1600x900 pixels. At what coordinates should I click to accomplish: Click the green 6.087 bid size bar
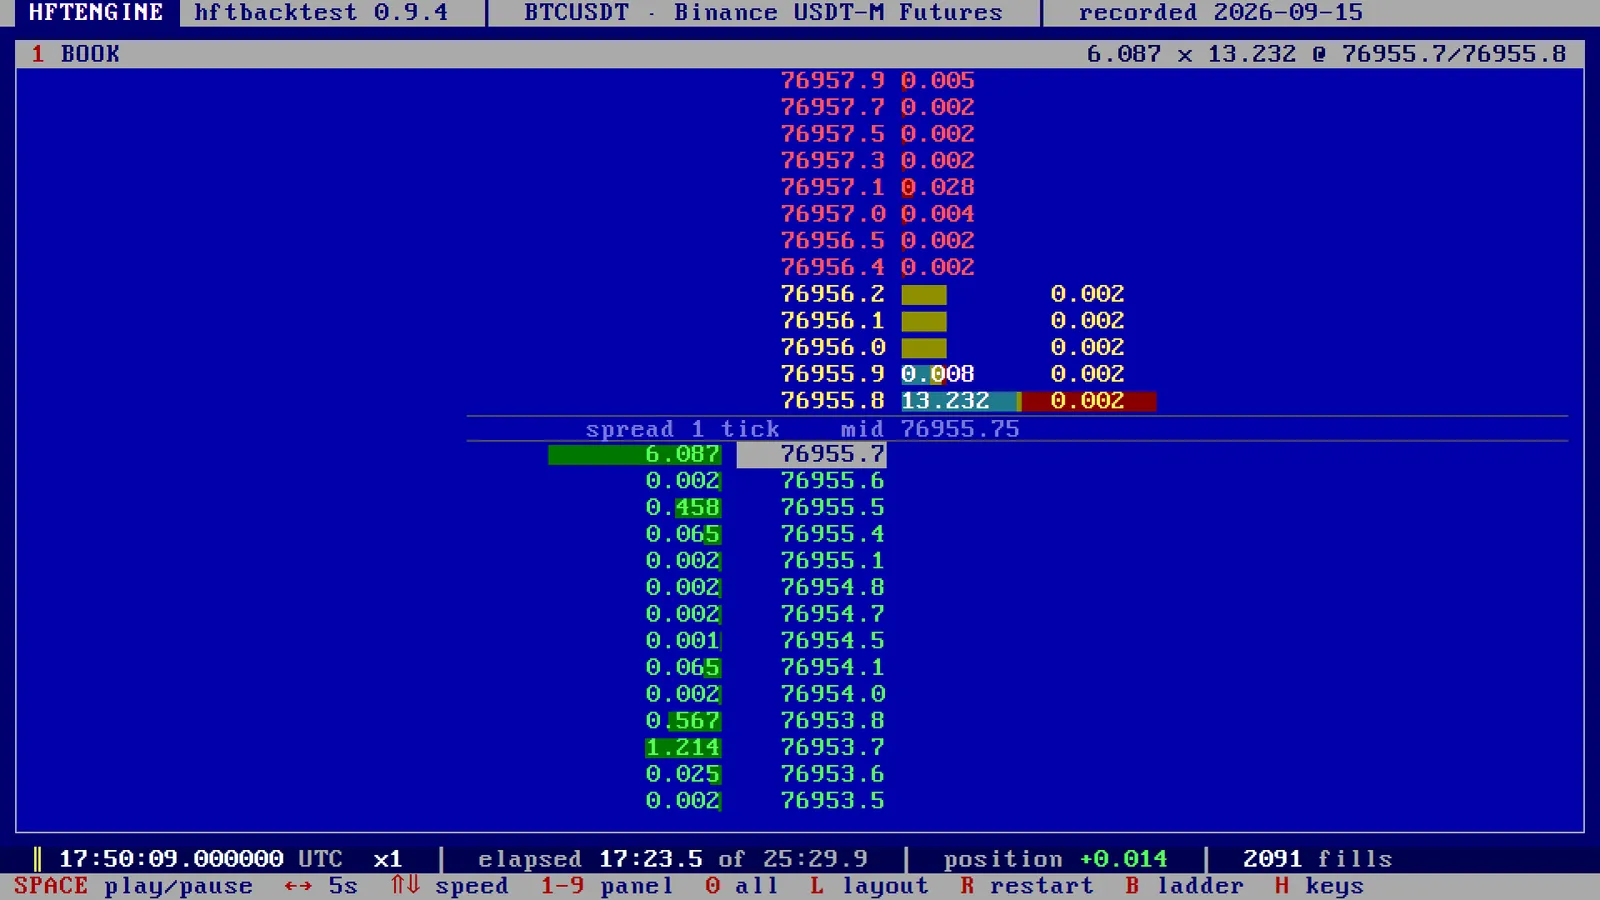[635, 455]
